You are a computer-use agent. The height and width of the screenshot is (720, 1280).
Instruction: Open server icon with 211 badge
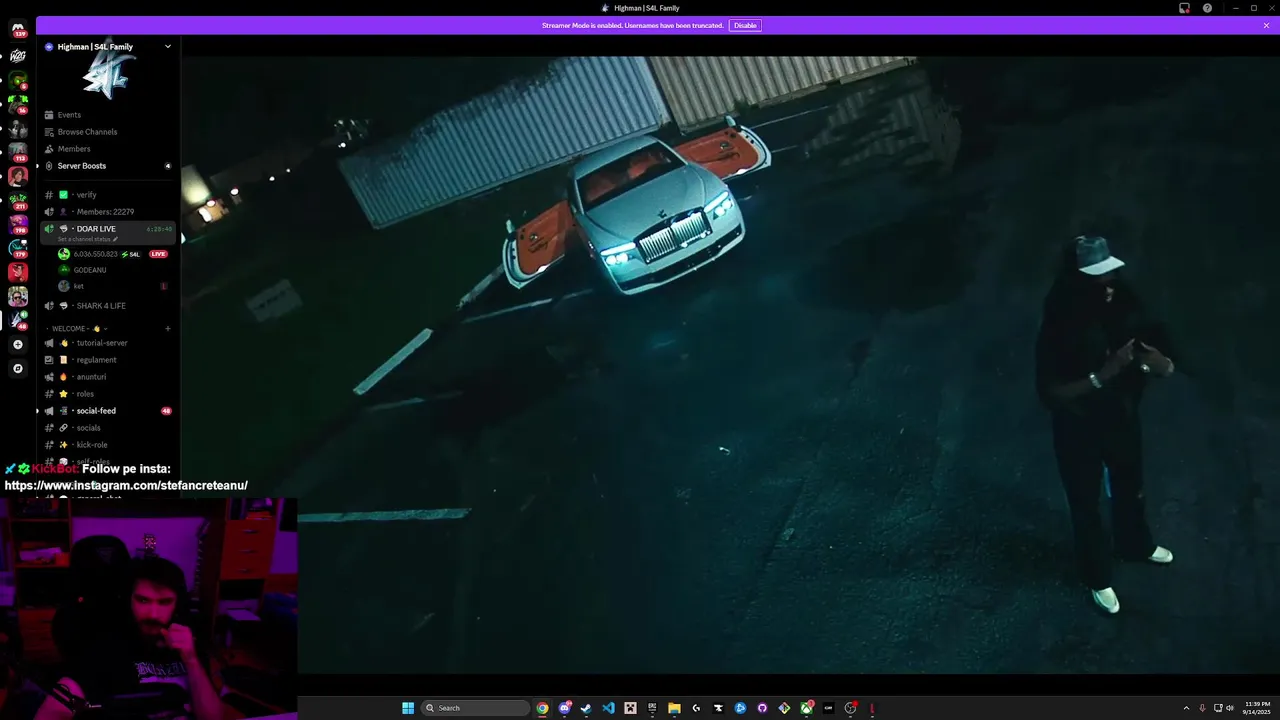coord(17,201)
